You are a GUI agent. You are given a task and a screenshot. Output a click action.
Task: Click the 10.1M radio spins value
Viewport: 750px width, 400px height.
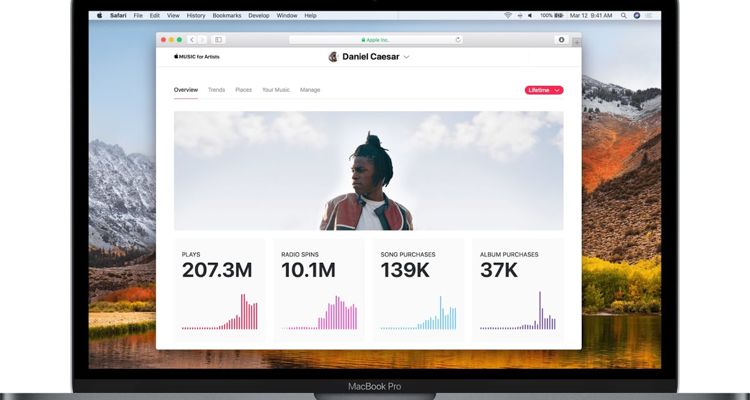(308, 270)
